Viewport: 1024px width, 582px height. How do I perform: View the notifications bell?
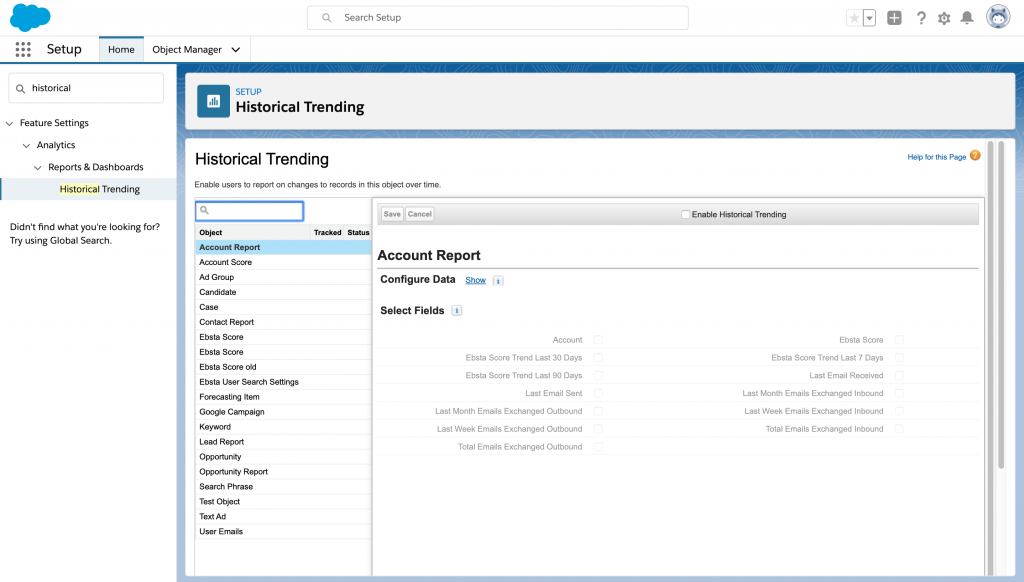[x=967, y=18]
